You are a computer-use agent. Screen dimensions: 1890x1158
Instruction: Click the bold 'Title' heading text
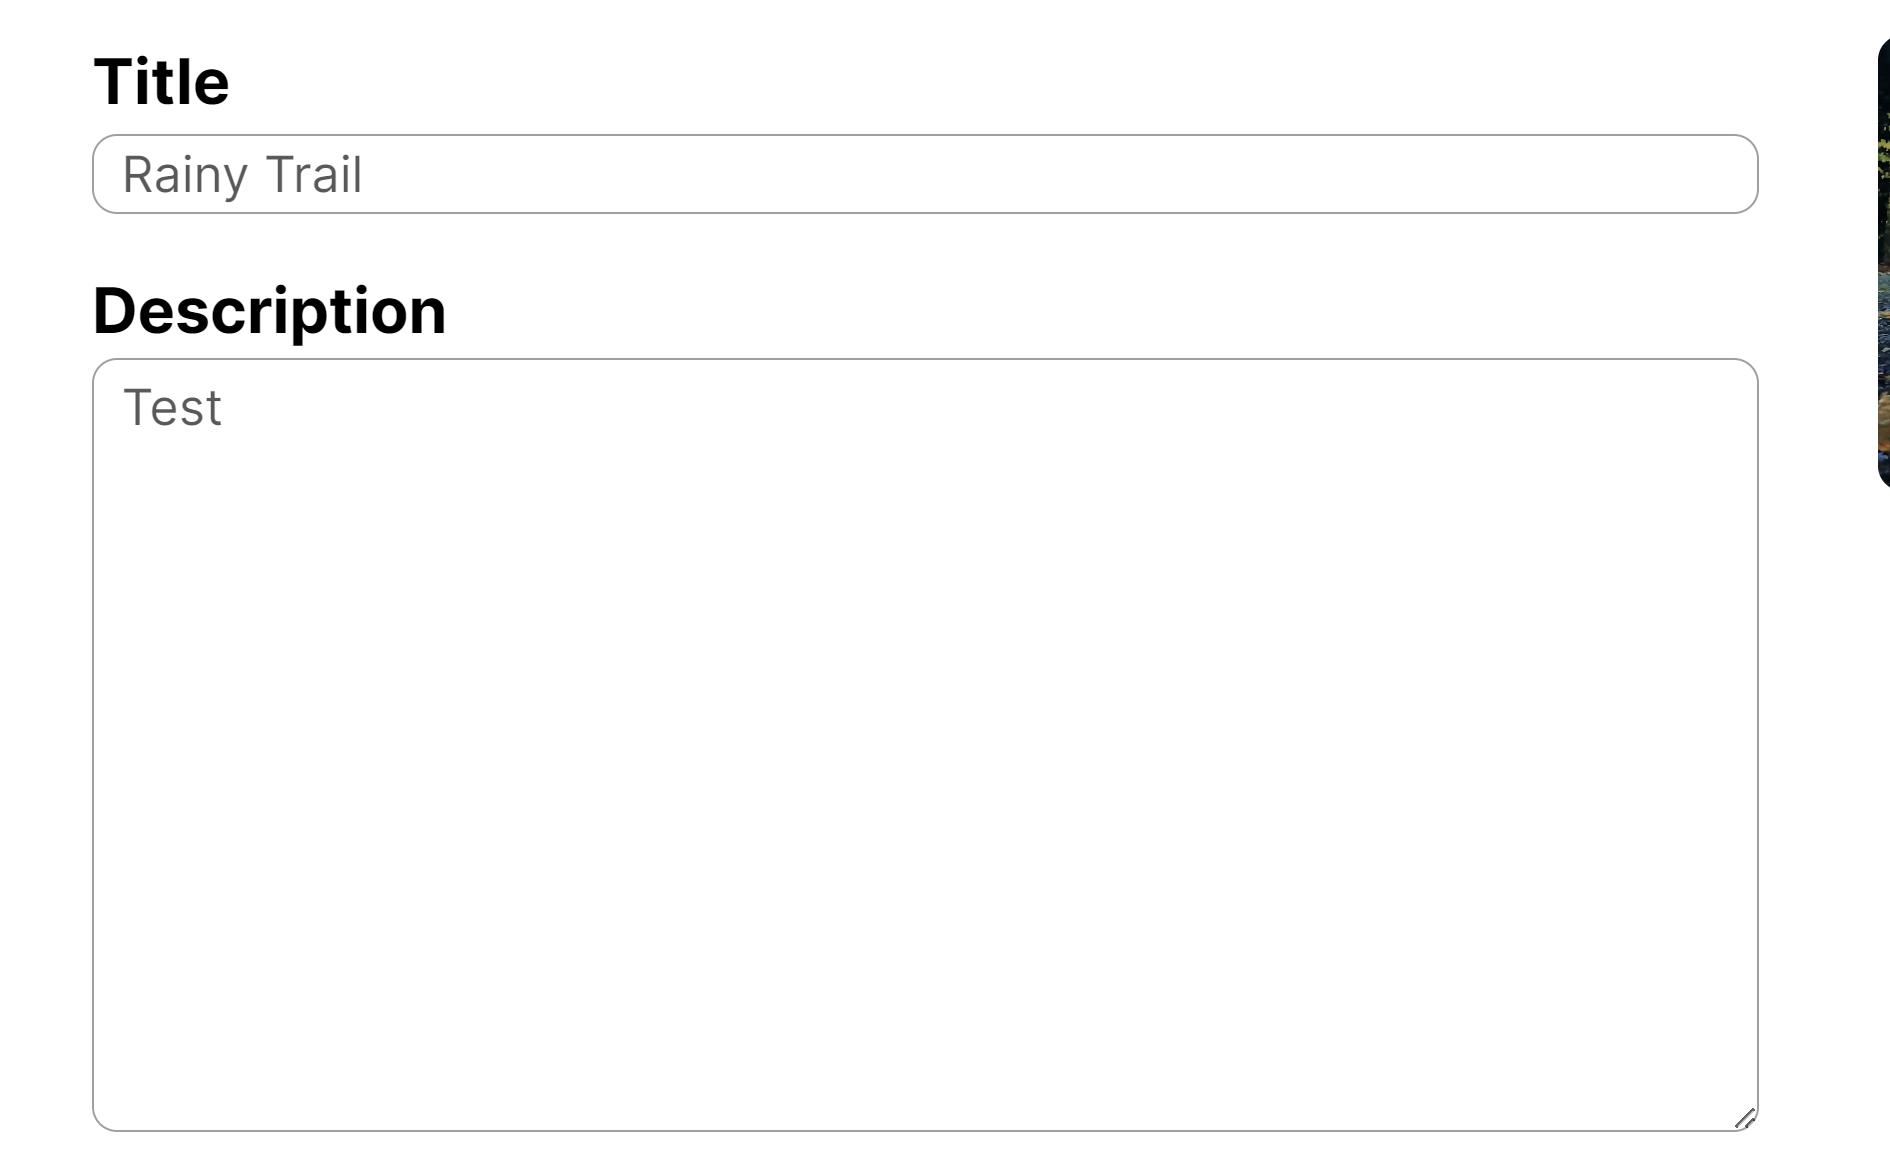(161, 81)
